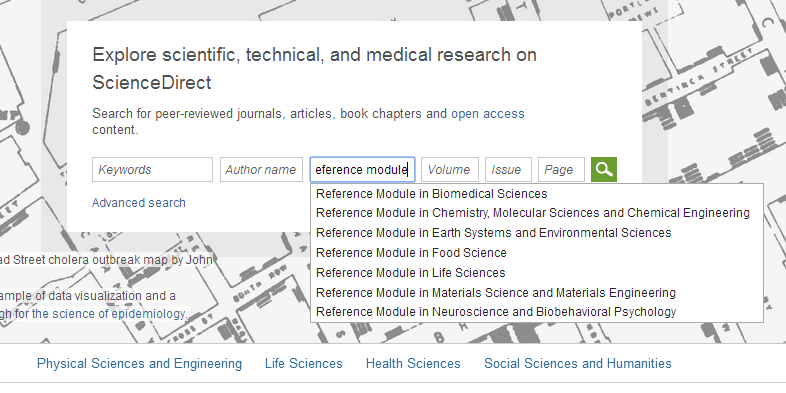Open the Advanced search link

pyautogui.click(x=139, y=203)
